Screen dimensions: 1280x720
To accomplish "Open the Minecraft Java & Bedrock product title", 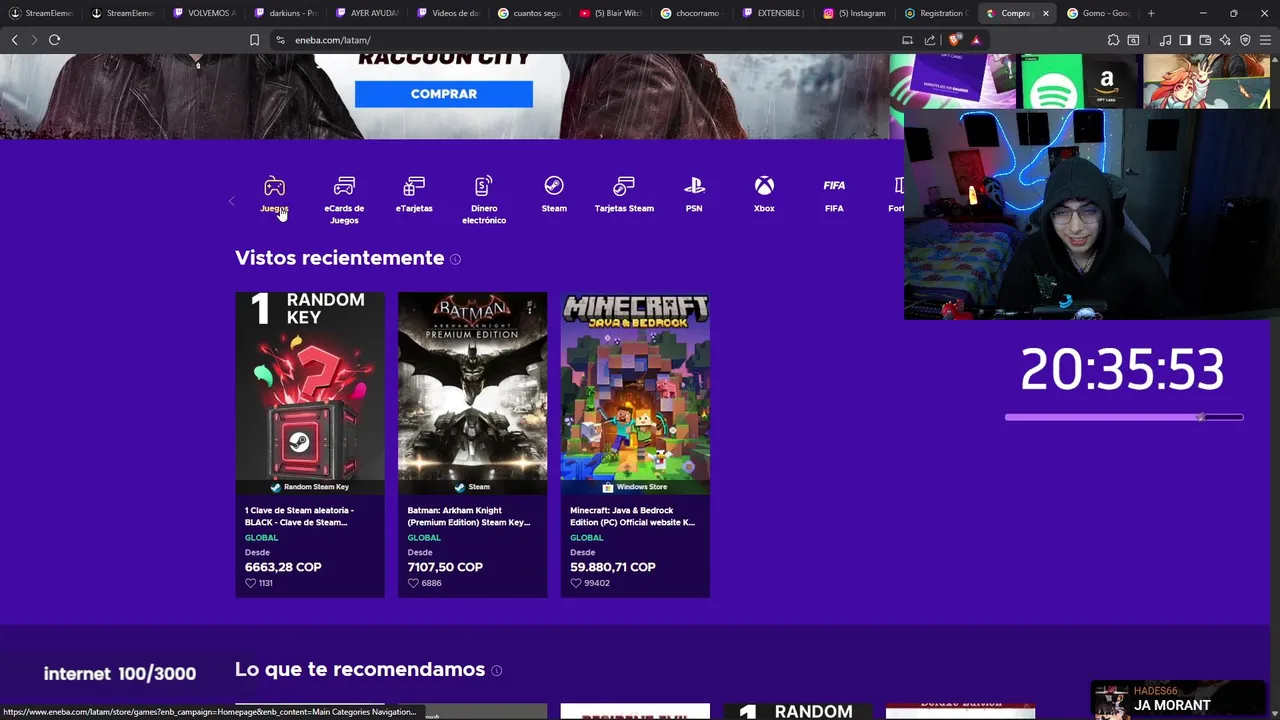I will [x=632, y=516].
